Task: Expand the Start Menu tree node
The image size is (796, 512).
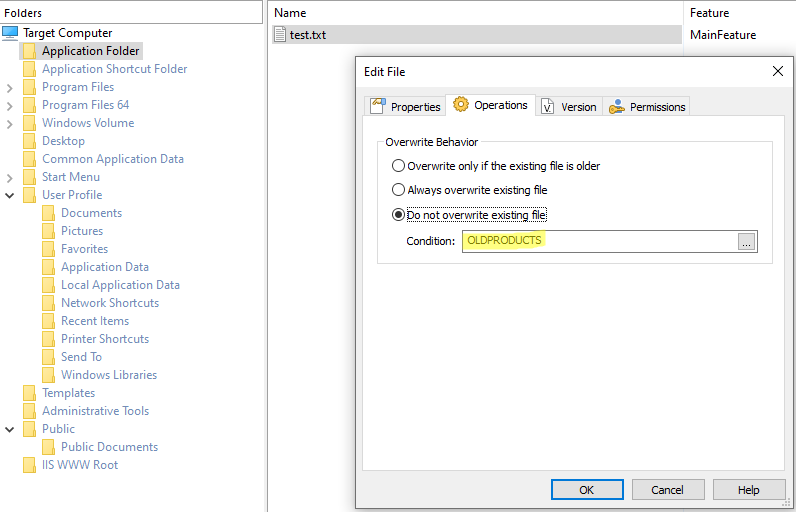Action: pyautogui.click(x=10, y=178)
